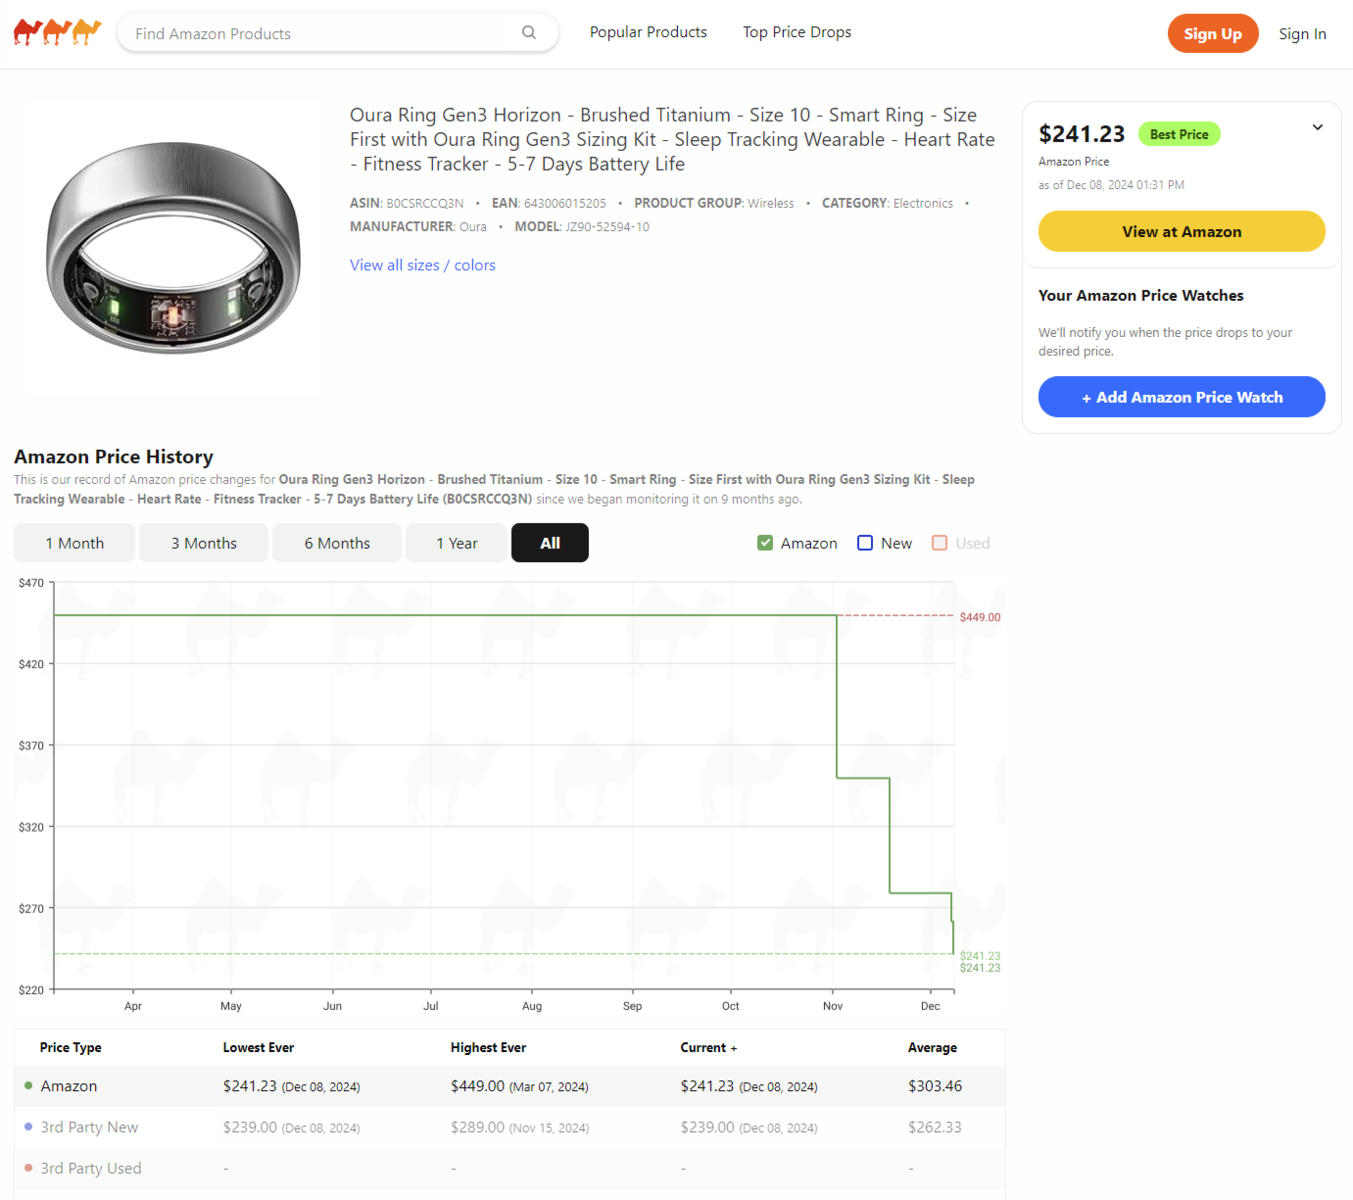
Task: Click the Highest Ever column header
Action: click(x=488, y=1048)
